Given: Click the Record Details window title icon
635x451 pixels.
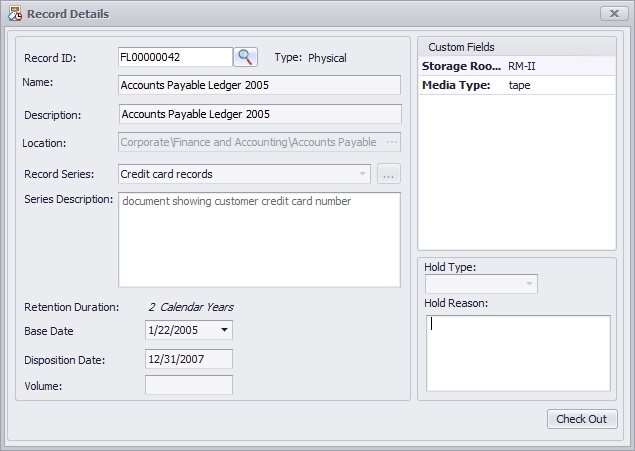Looking at the screenshot, I should pyautogui.click(x=14, y=14).
